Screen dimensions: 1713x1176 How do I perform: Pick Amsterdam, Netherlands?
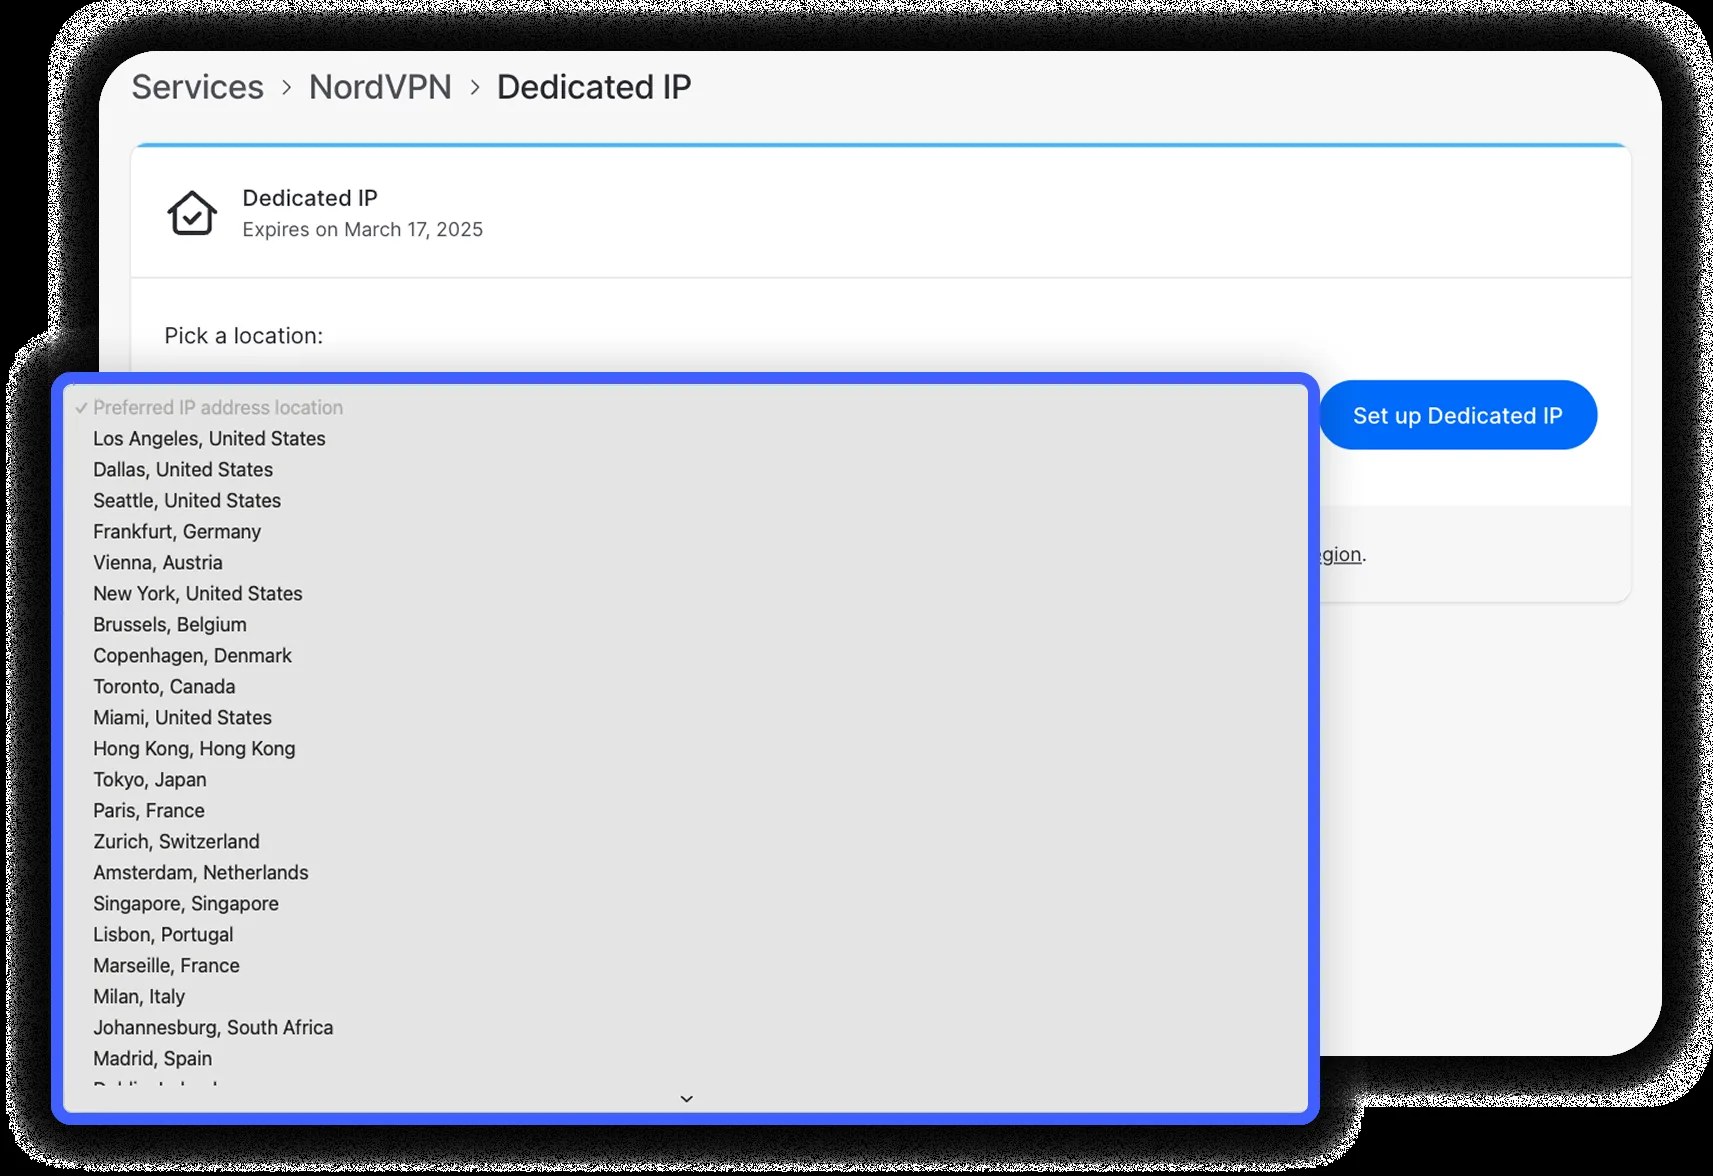(x=686, y=872)
